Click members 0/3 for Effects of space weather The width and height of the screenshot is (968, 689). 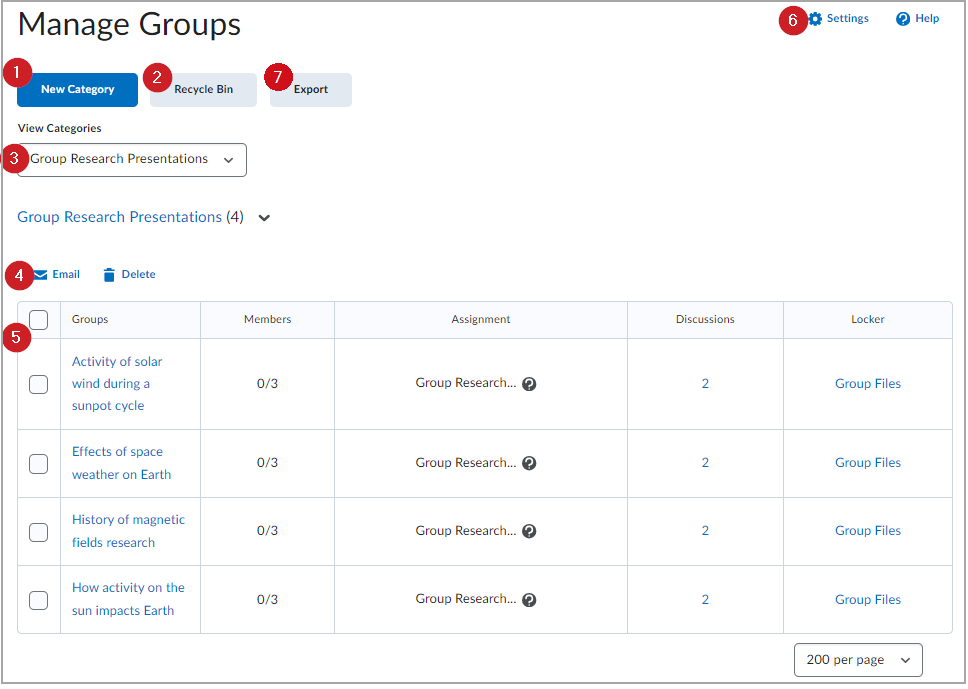tap(267, 463)
